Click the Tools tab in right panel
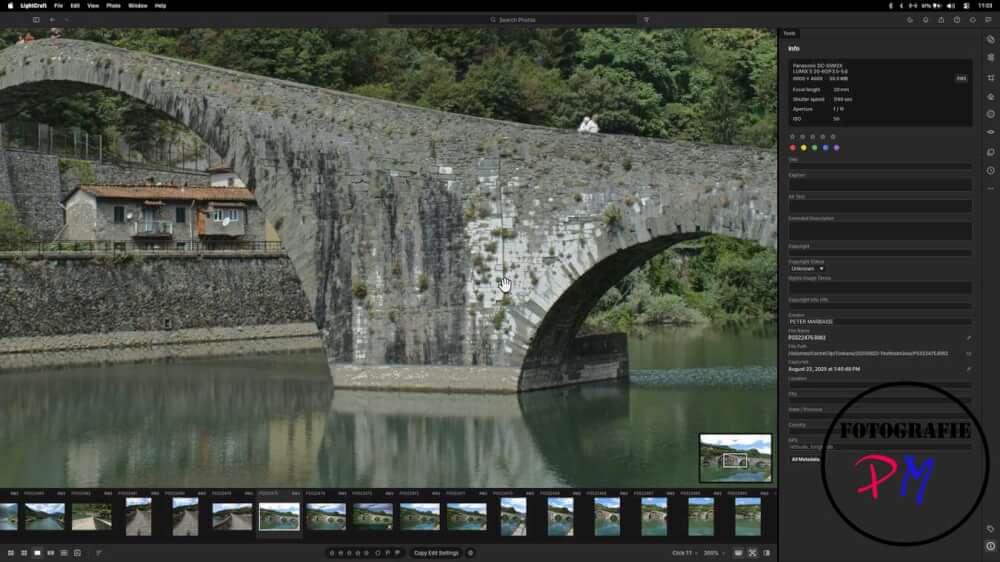This screenshot has width=1000, height=562. point(790,33)
